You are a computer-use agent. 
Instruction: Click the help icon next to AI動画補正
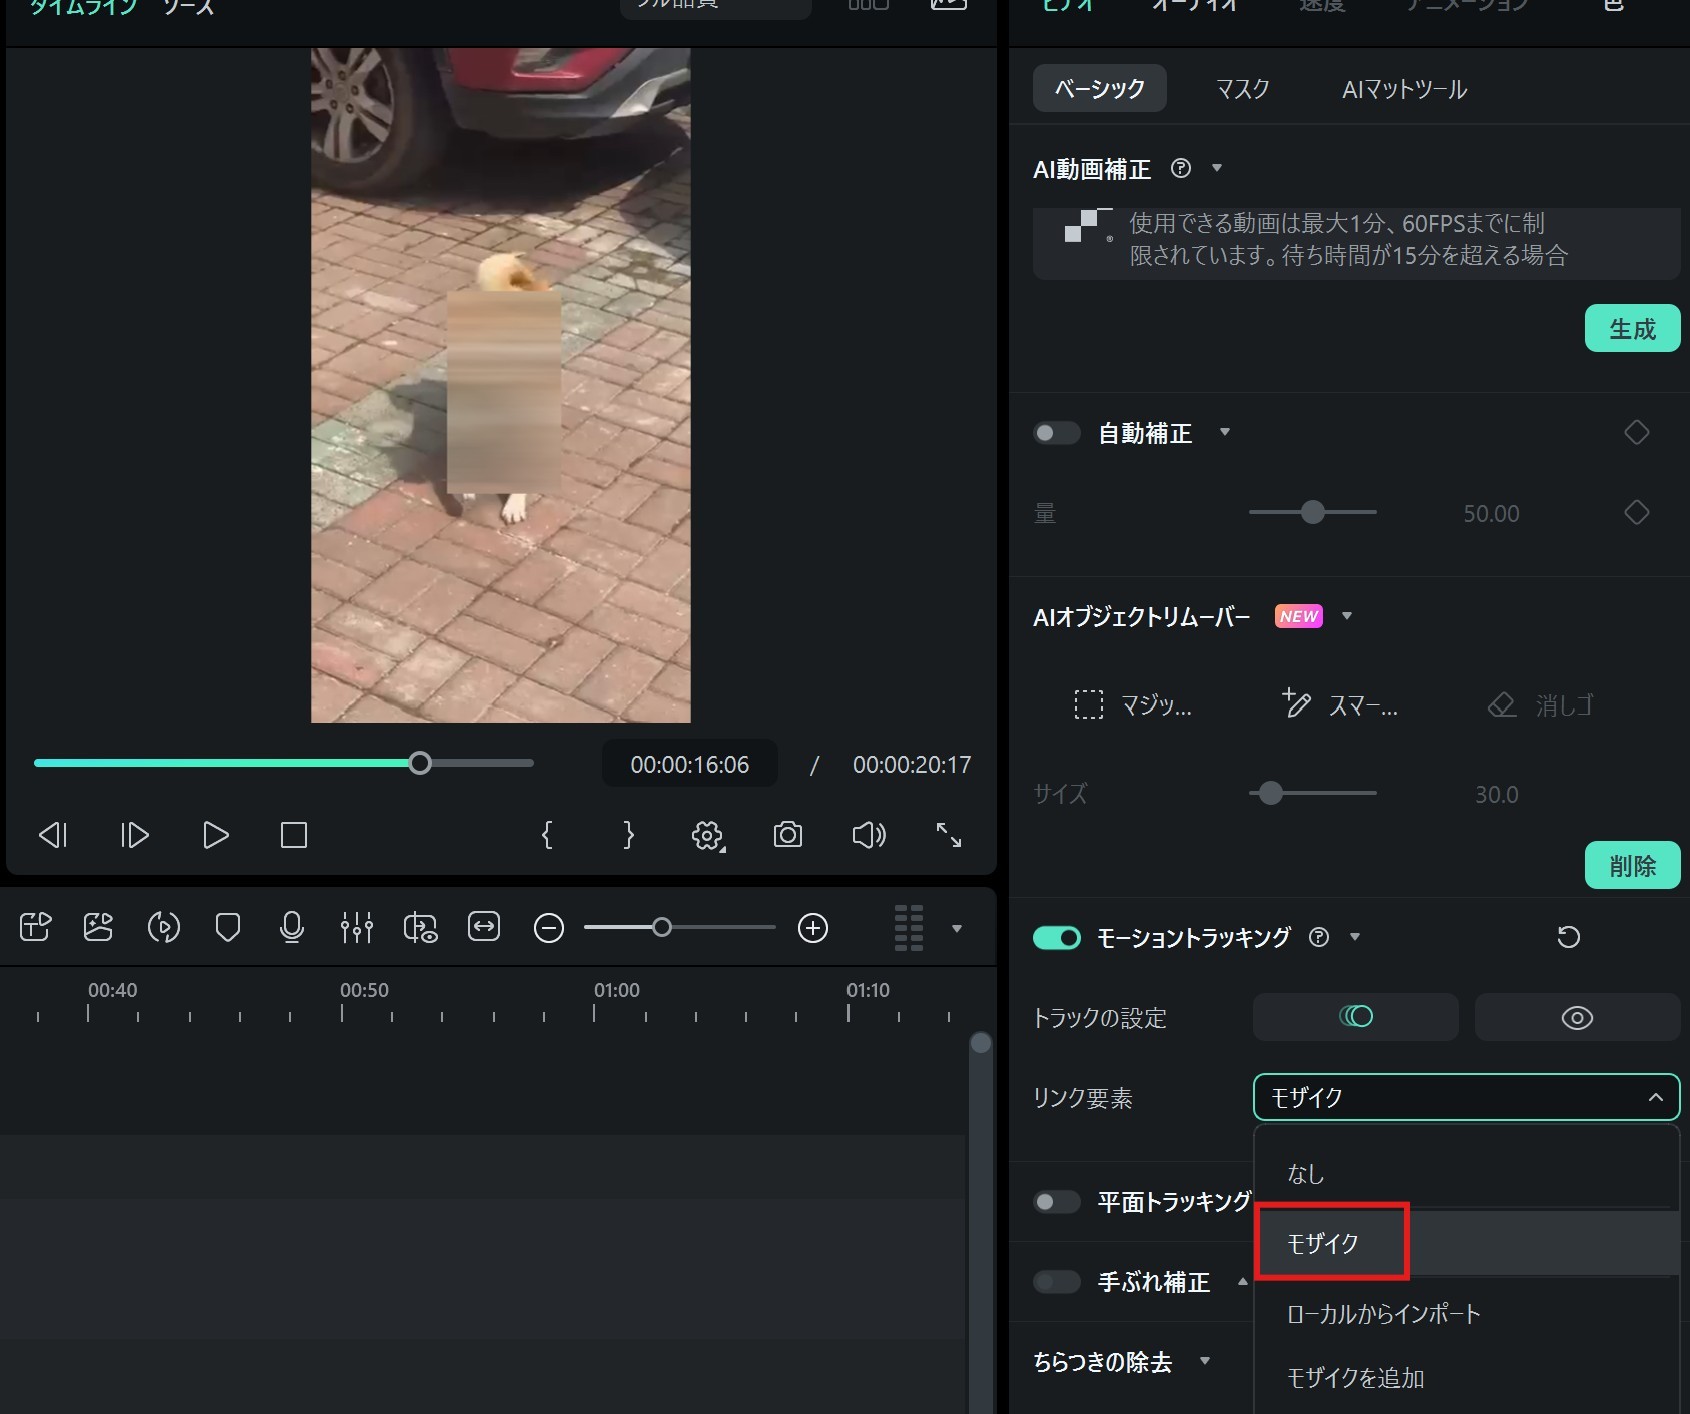(x=1181, y=168)
